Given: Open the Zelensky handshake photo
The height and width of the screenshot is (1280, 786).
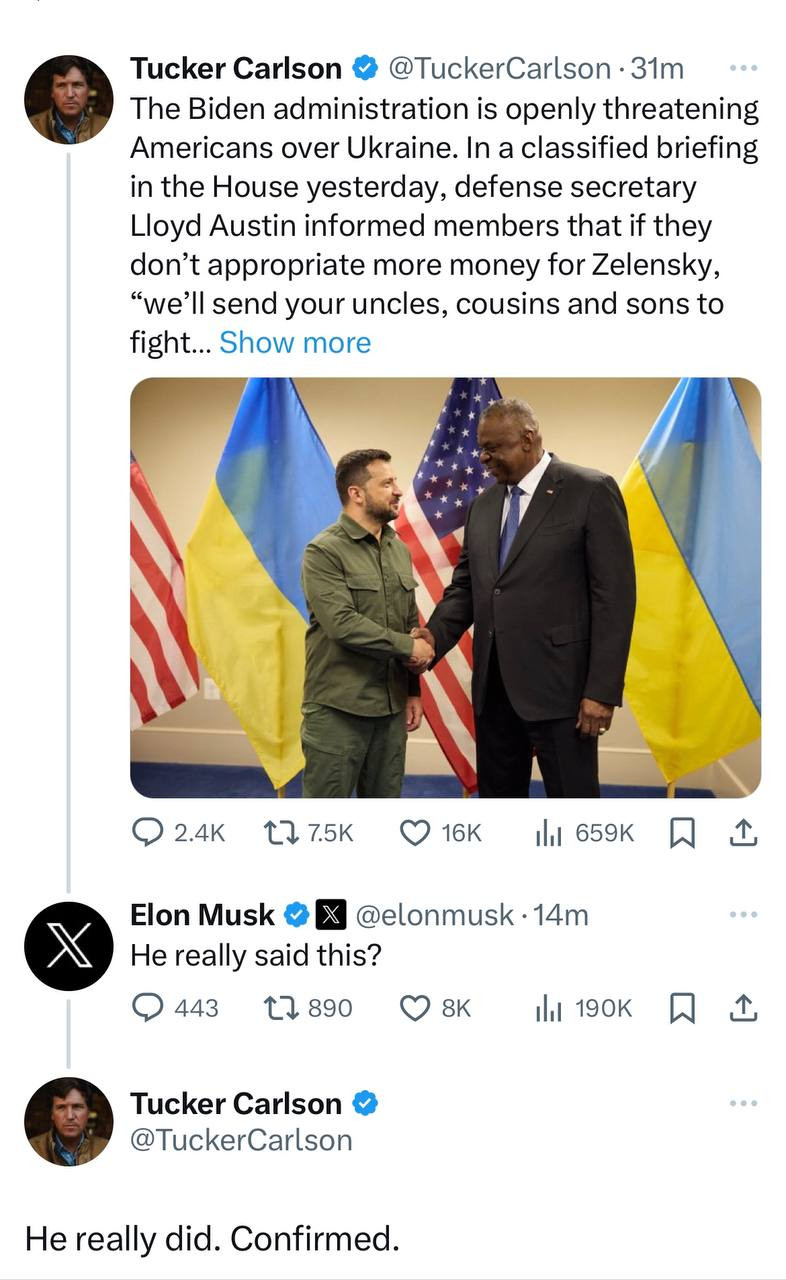Looking at the screenshot, I should [x=445, y=587].
